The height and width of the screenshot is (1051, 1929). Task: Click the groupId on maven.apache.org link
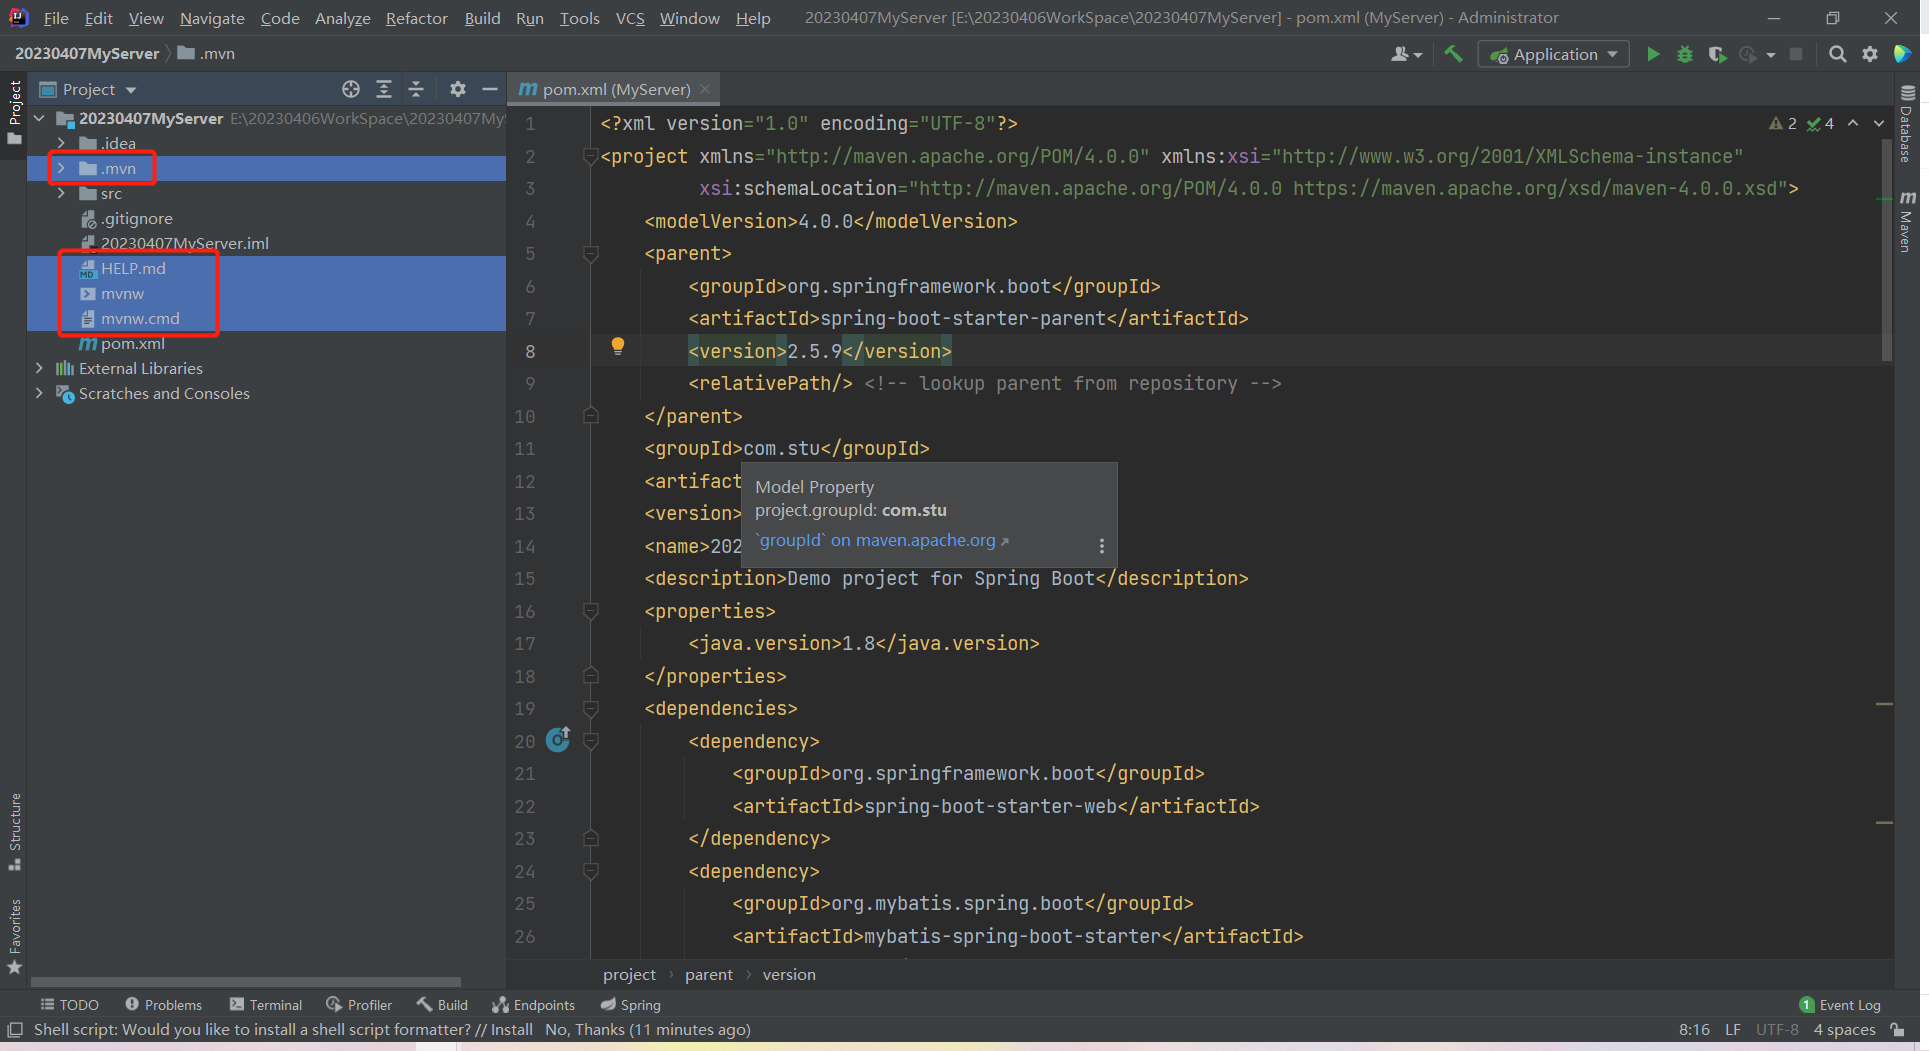877,541
